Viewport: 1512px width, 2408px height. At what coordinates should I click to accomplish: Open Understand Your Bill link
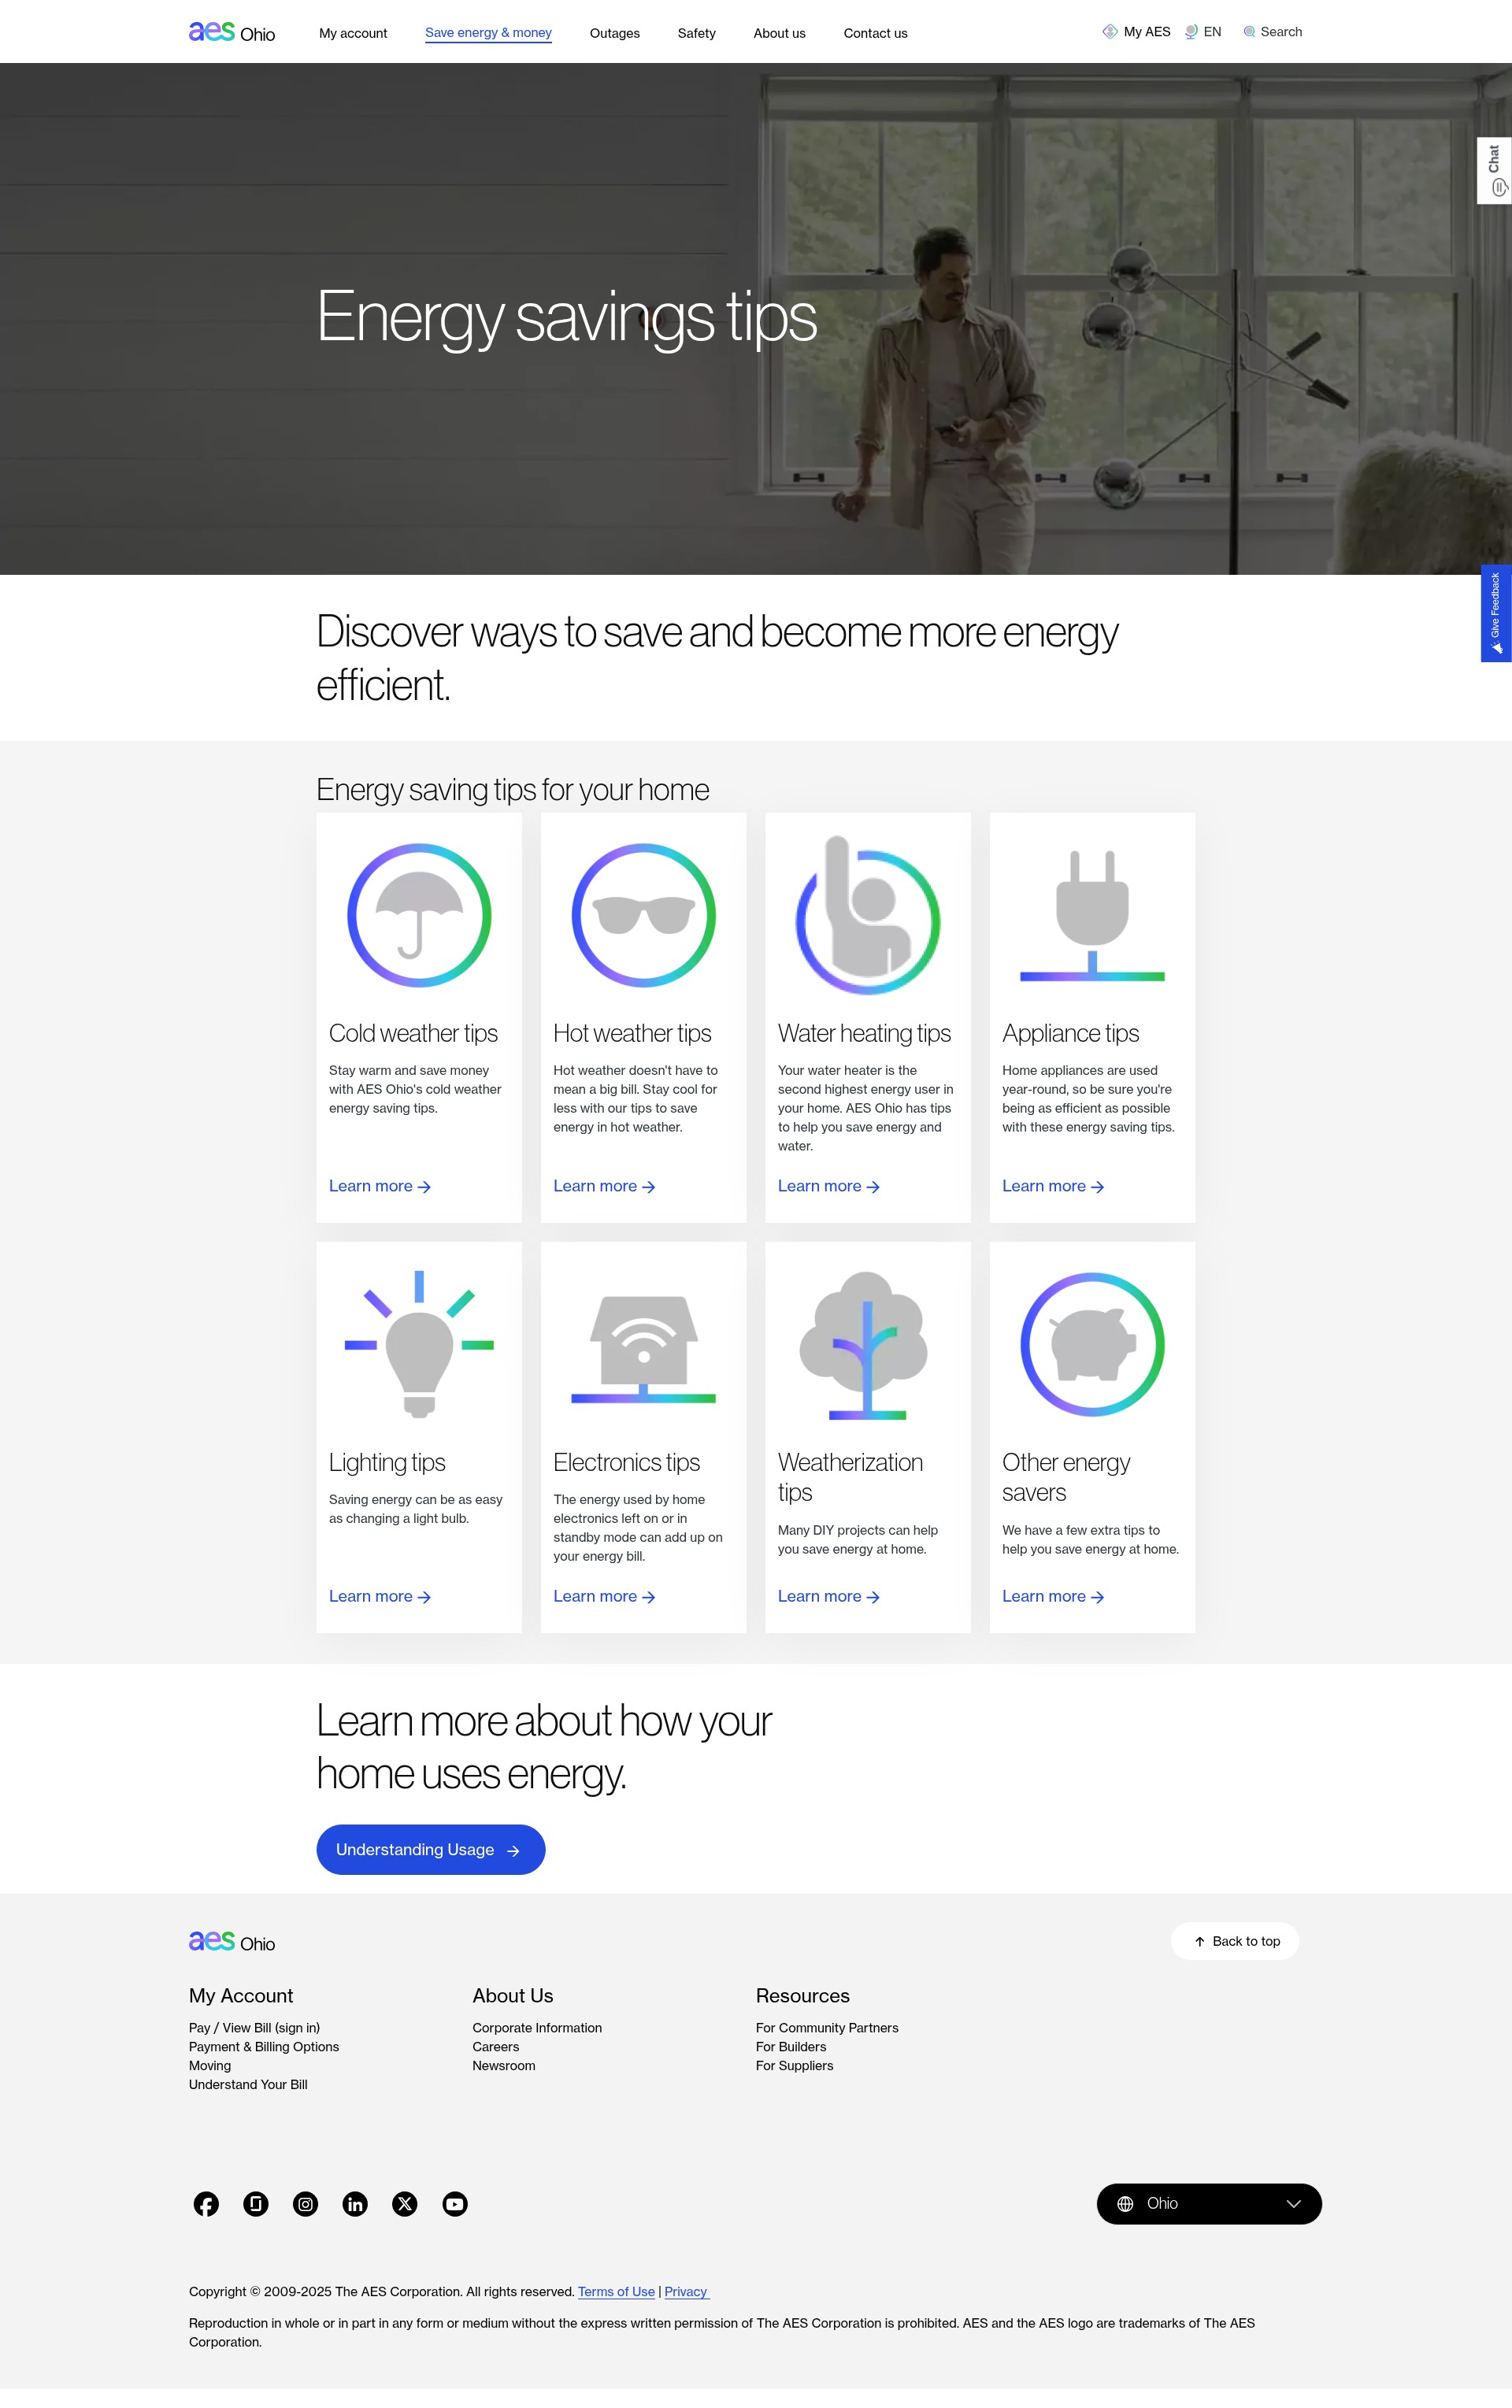point(248,2085)
